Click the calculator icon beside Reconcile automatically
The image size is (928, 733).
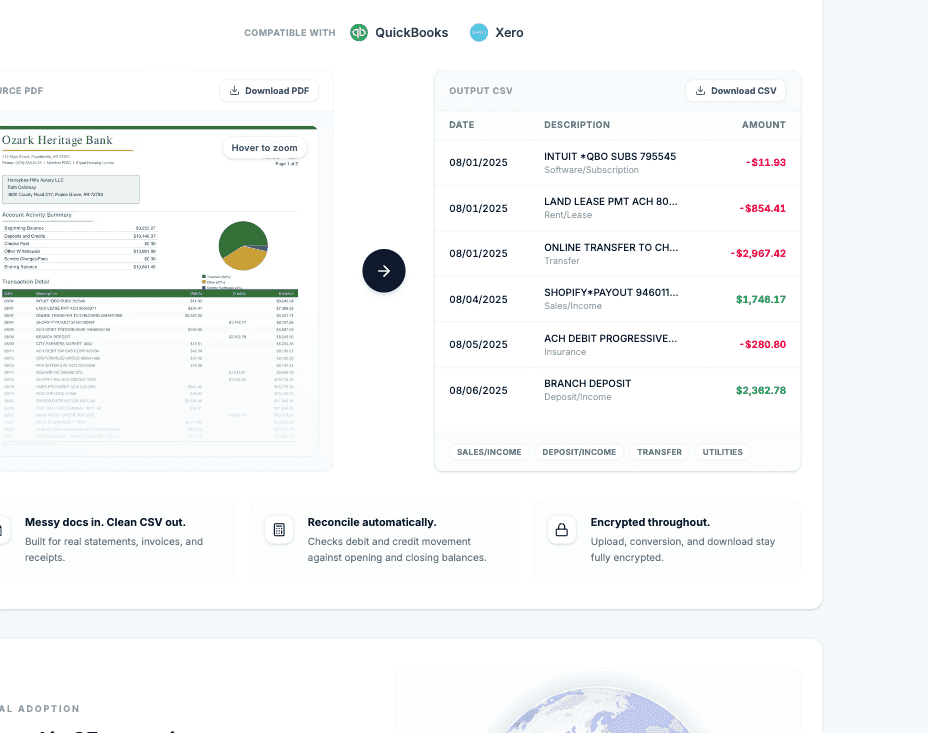pyautogui.click(x=278, y=530)
